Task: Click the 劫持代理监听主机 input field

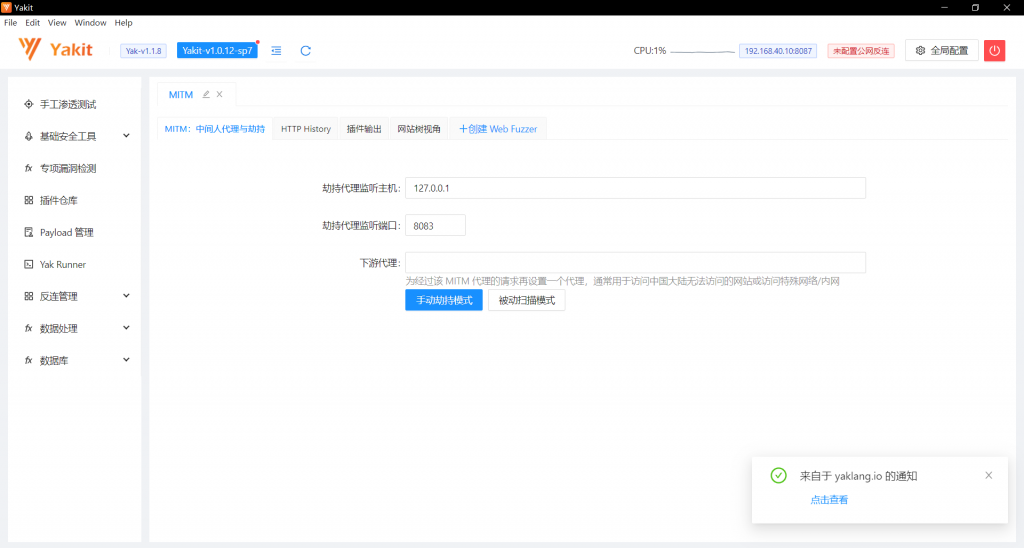Action: tap(635, 188)
